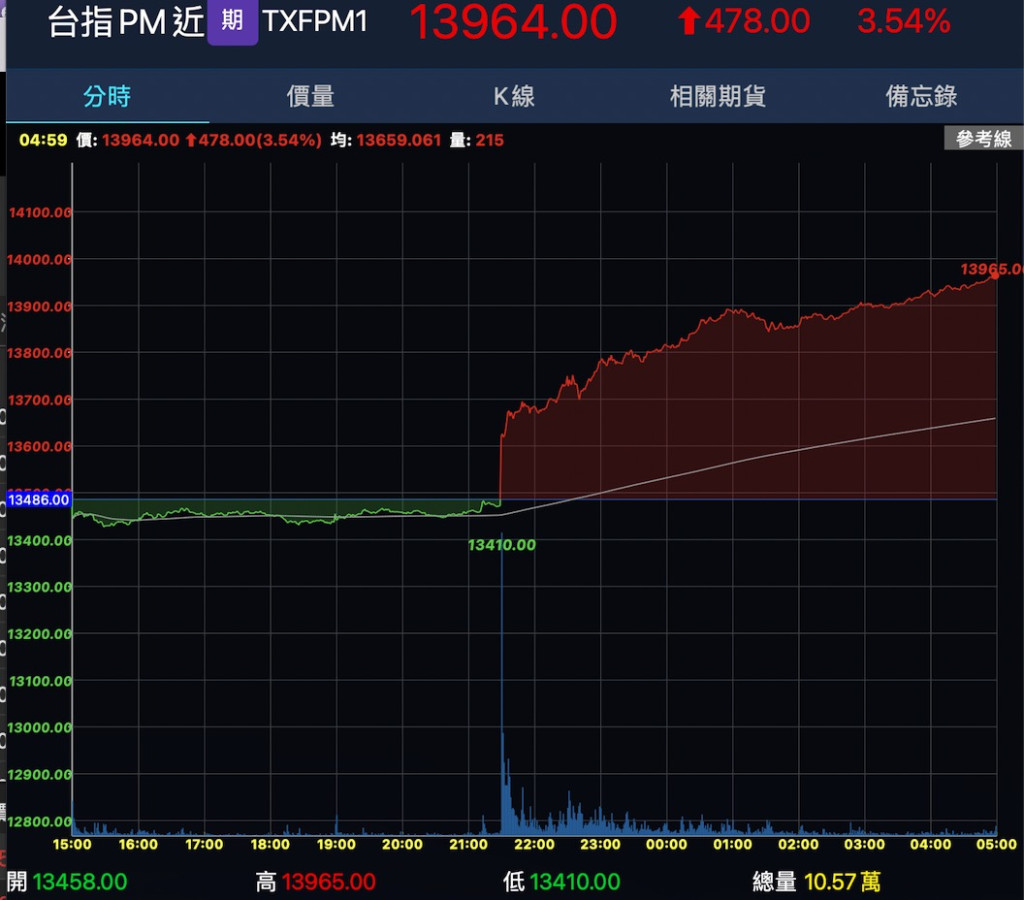
Task: Click the large 13964.00 price
Action: (513, 22)
